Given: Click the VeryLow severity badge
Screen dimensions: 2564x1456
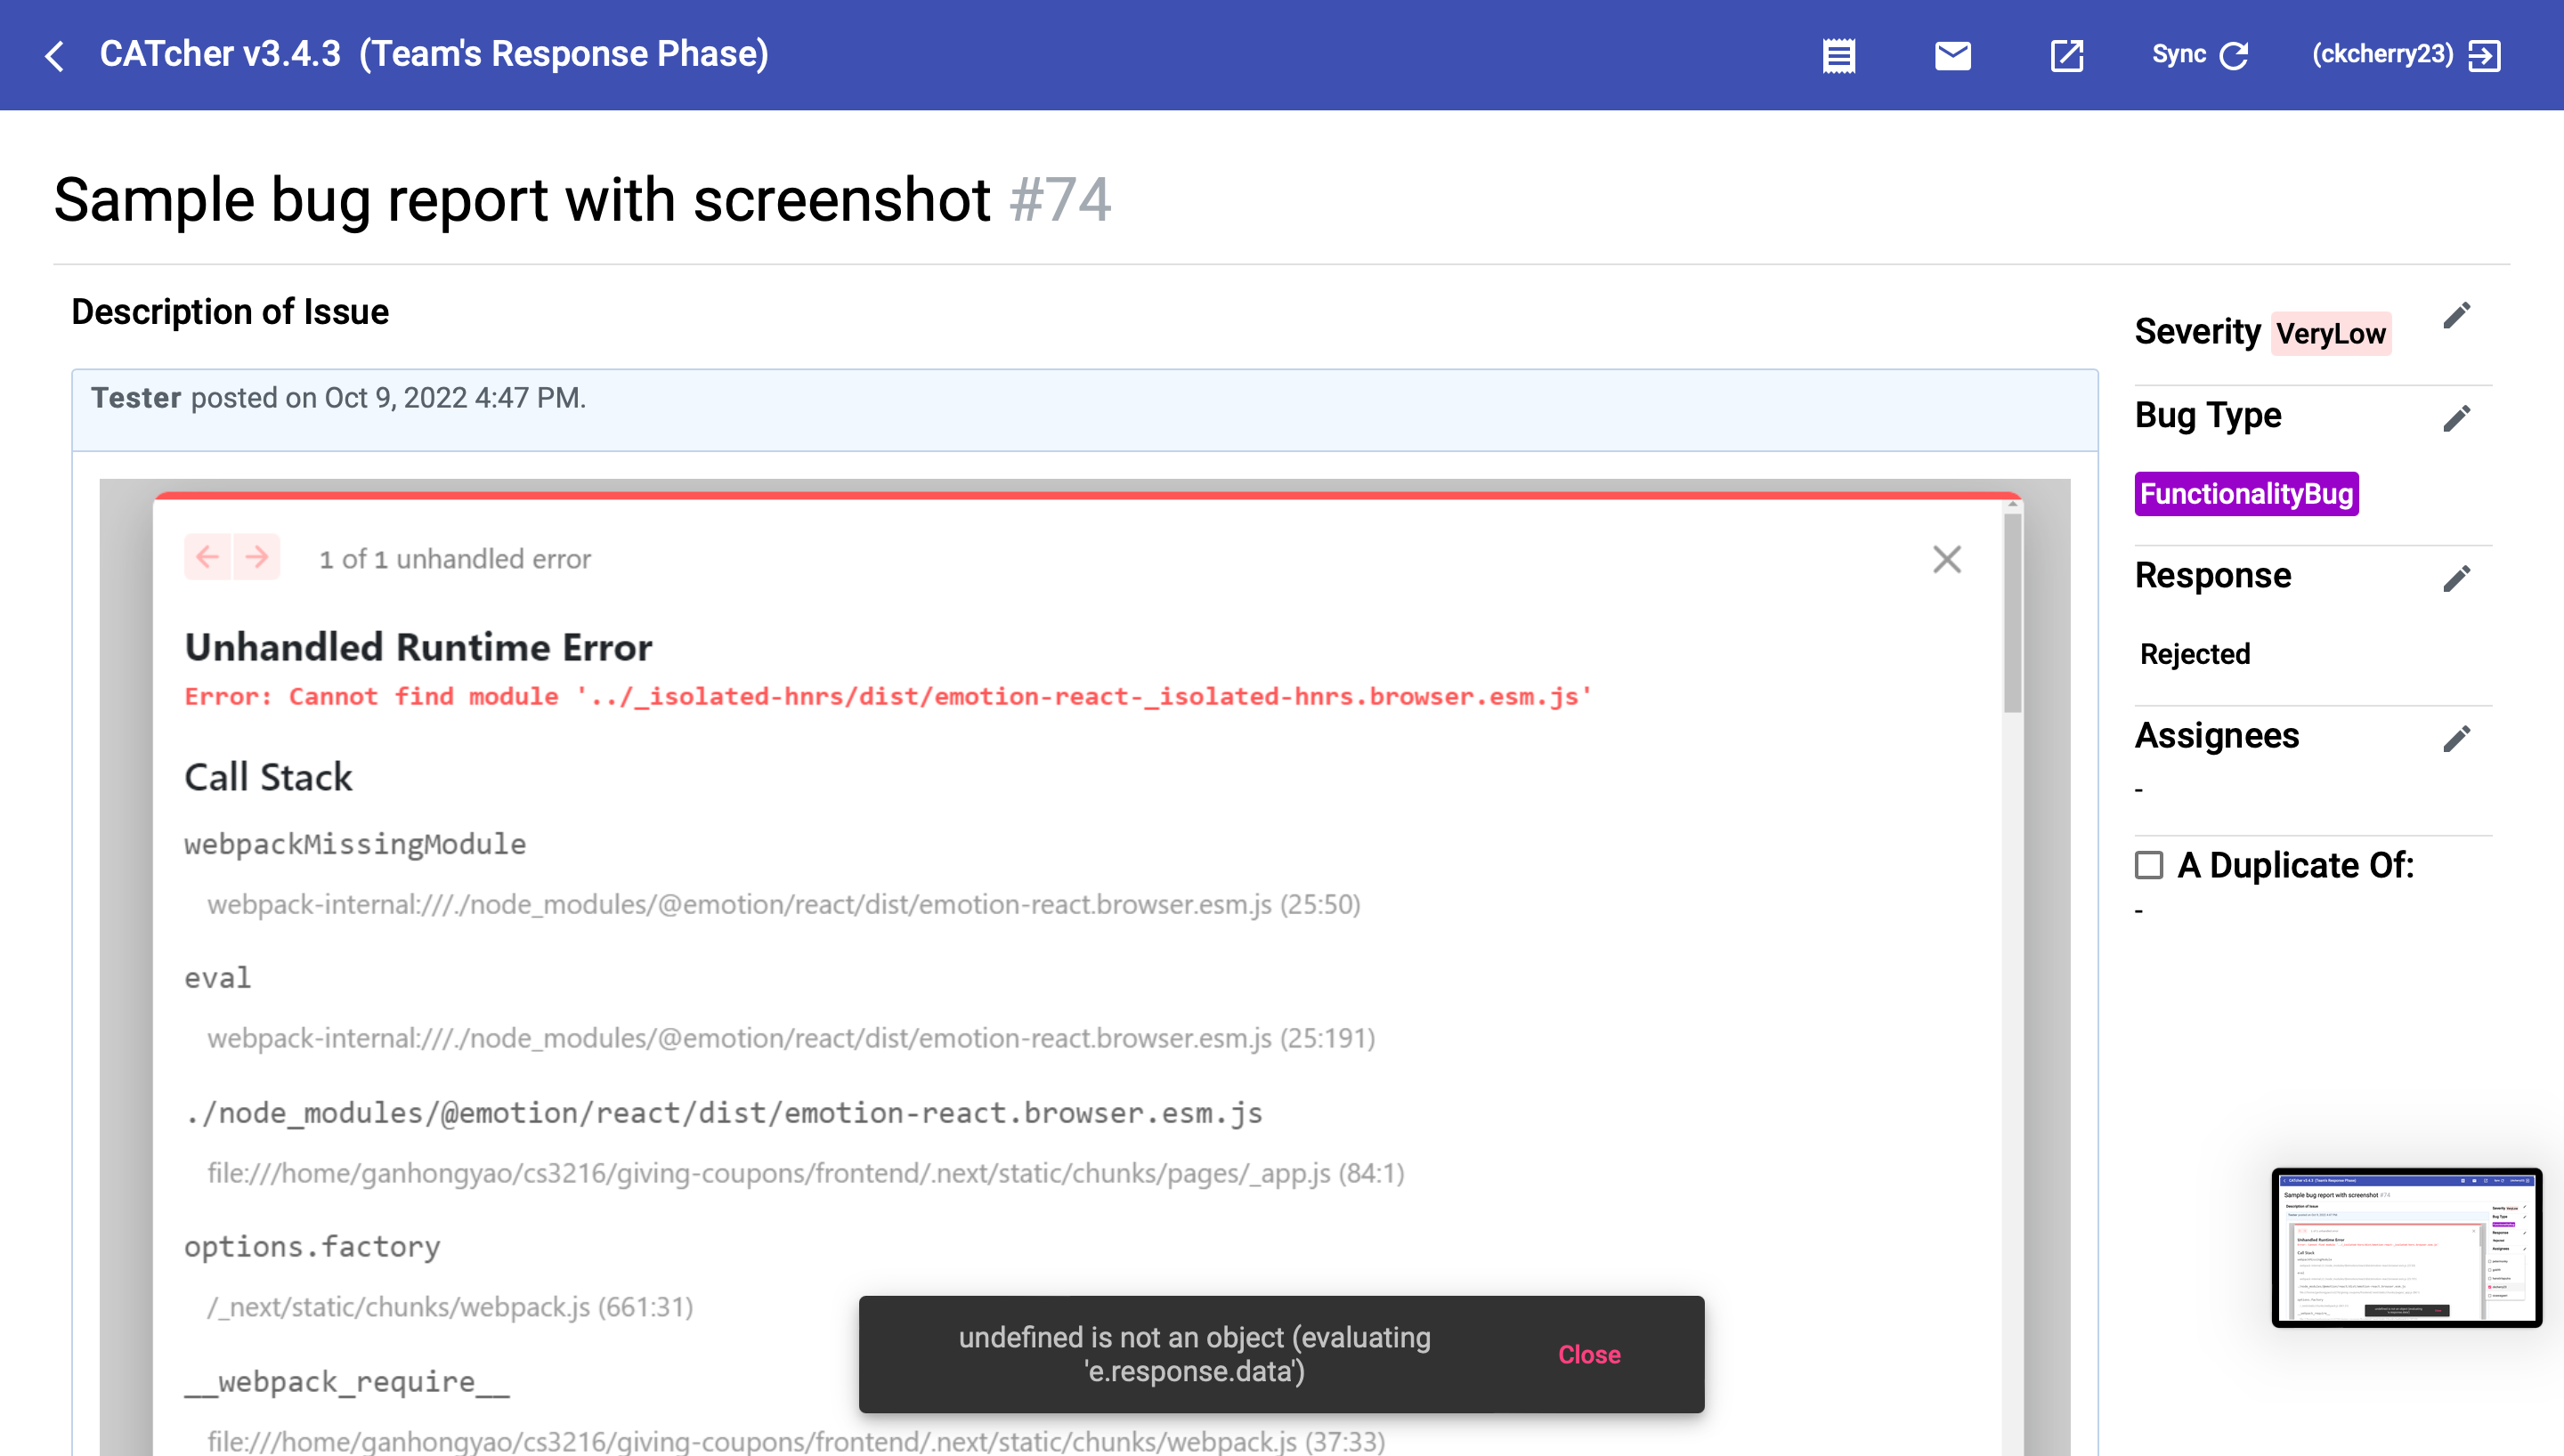Looking at the screenshot, I should [x=2331, y=333].
